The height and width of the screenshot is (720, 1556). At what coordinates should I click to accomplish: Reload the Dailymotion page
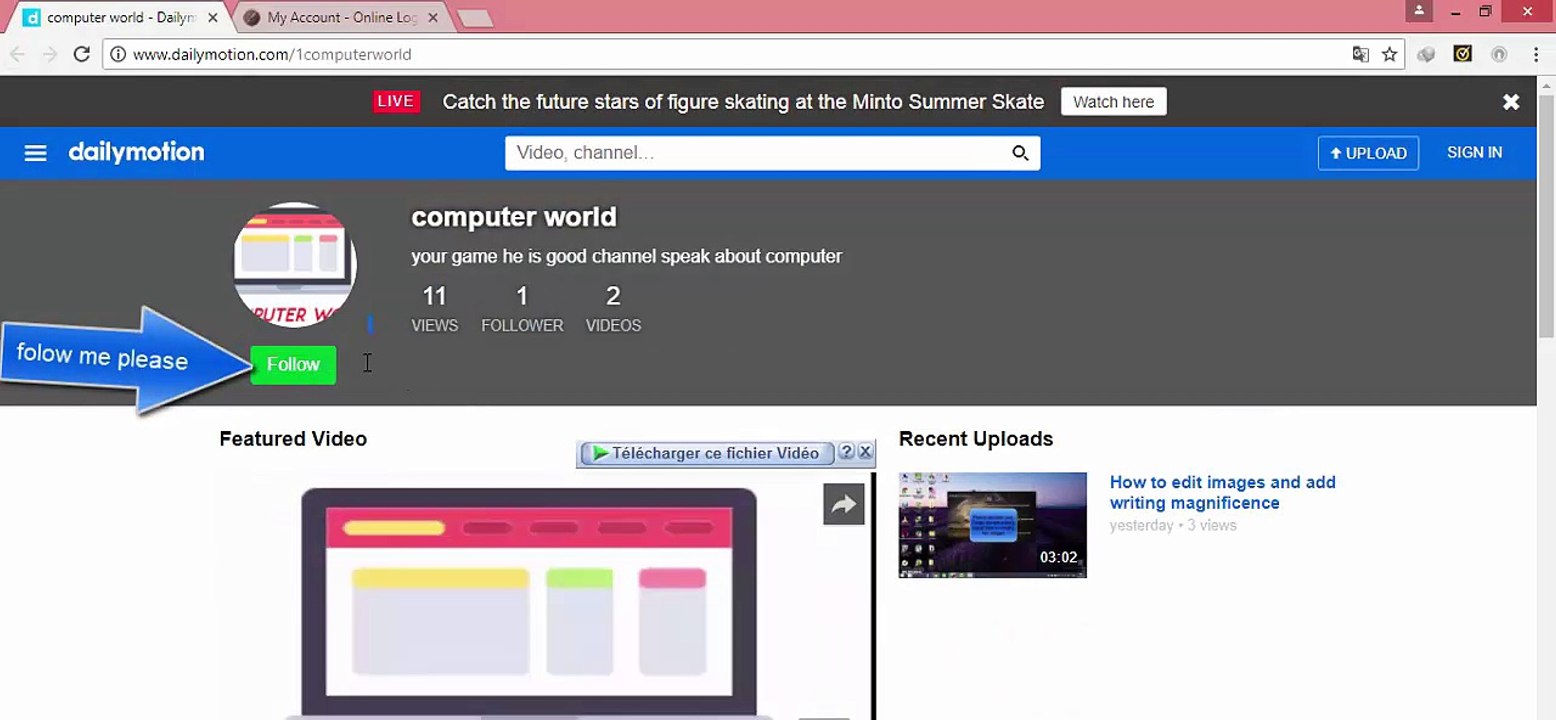(x=82, y=55)
